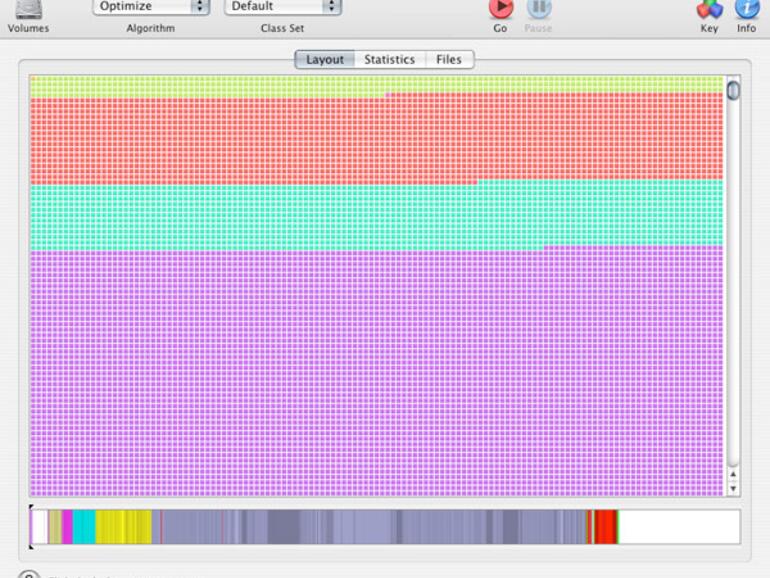Switch to the Statistics tab
770x578 pixels.
coord(389,60)
